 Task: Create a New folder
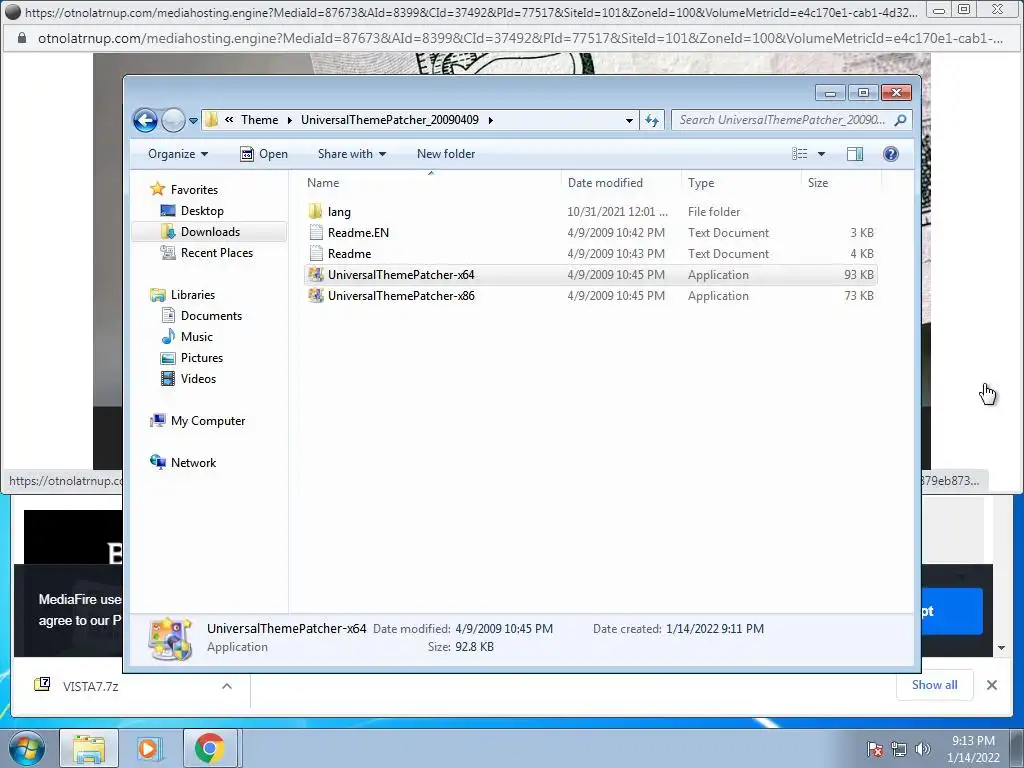tap(446, 154)
